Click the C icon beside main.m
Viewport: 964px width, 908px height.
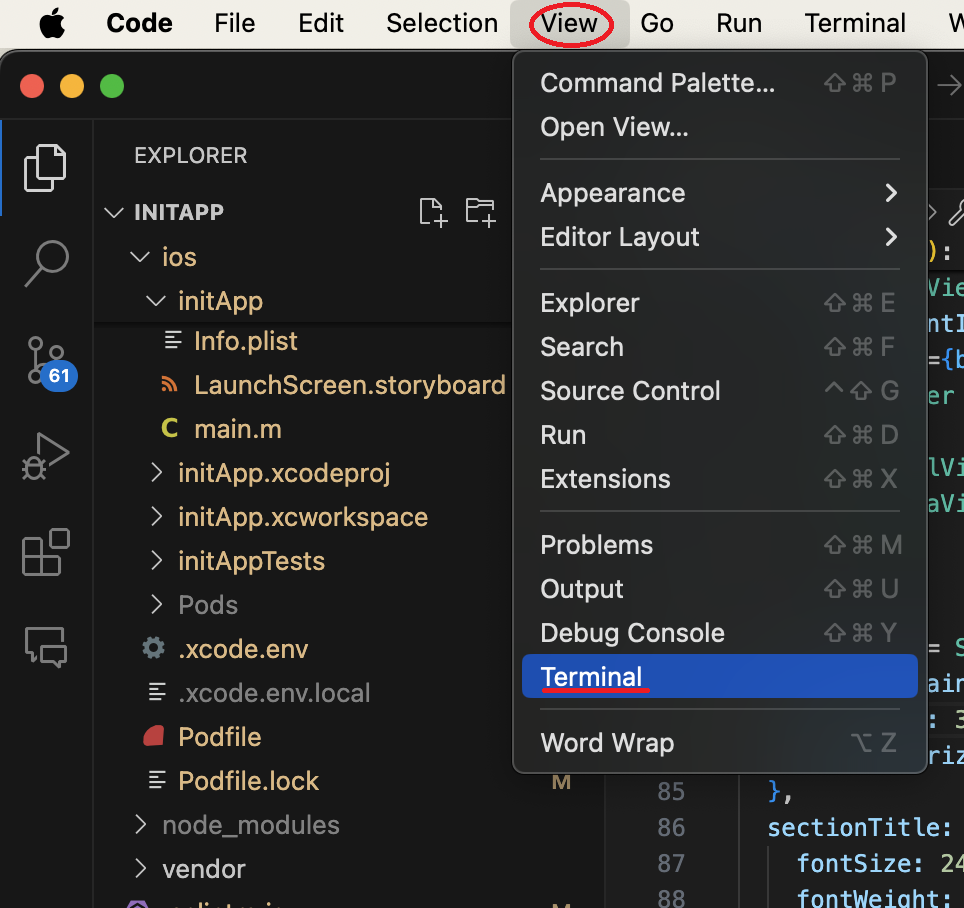click(170, 428)
